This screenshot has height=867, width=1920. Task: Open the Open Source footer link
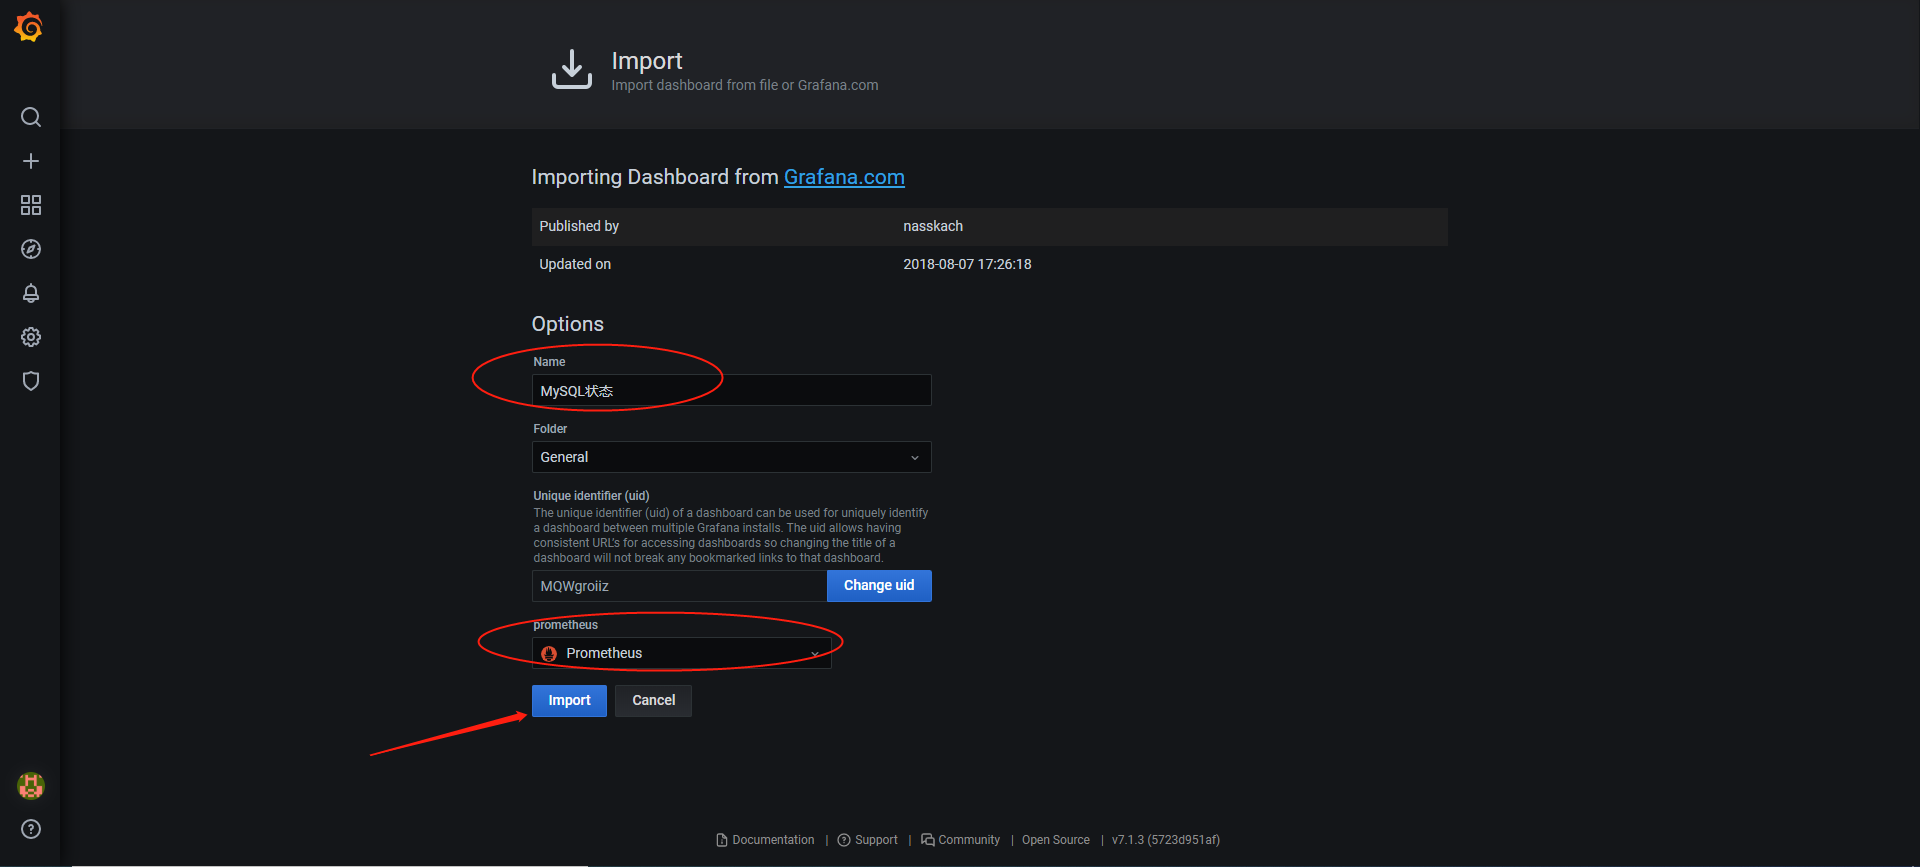(1056, 840)
